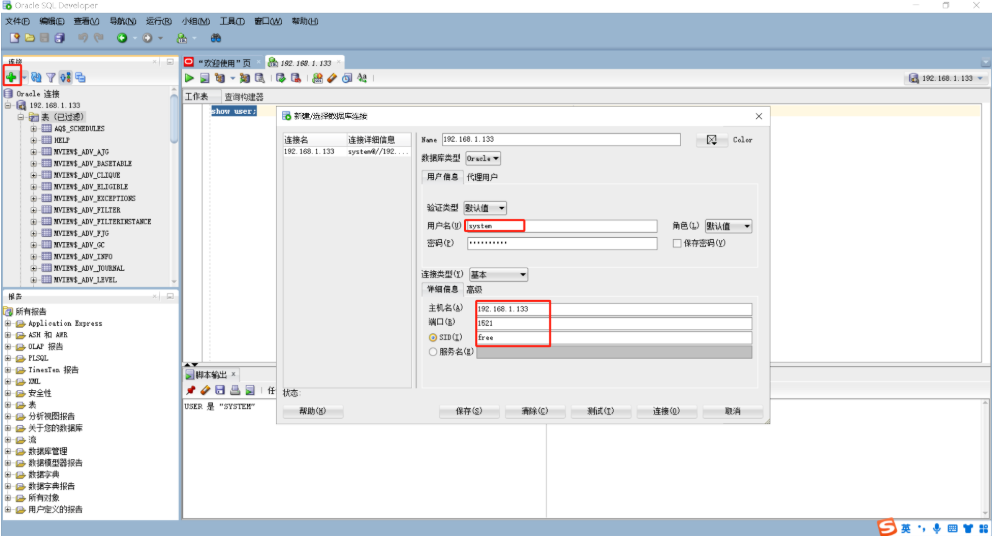This screenshot has height=536, width=992.
Task: Click into the 主机名 input field
Action: click(614, 309)
